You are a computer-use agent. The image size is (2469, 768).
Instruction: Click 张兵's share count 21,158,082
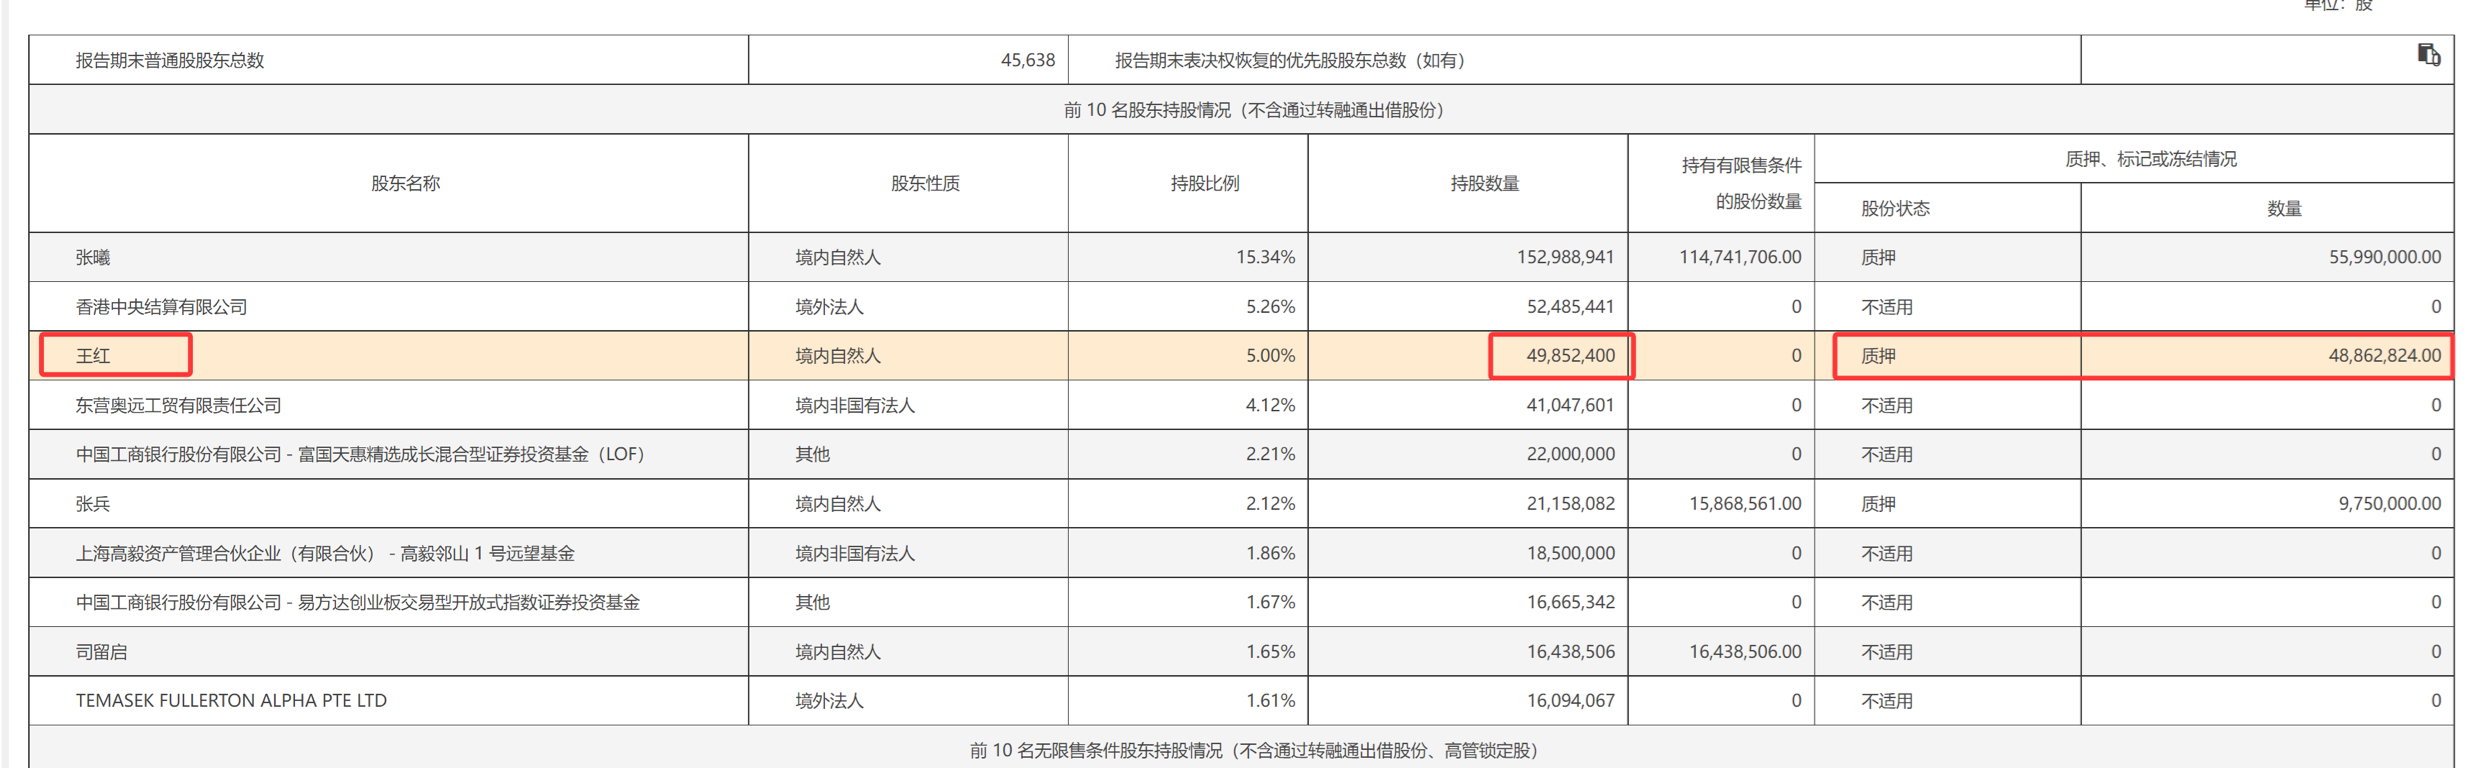1570,504
